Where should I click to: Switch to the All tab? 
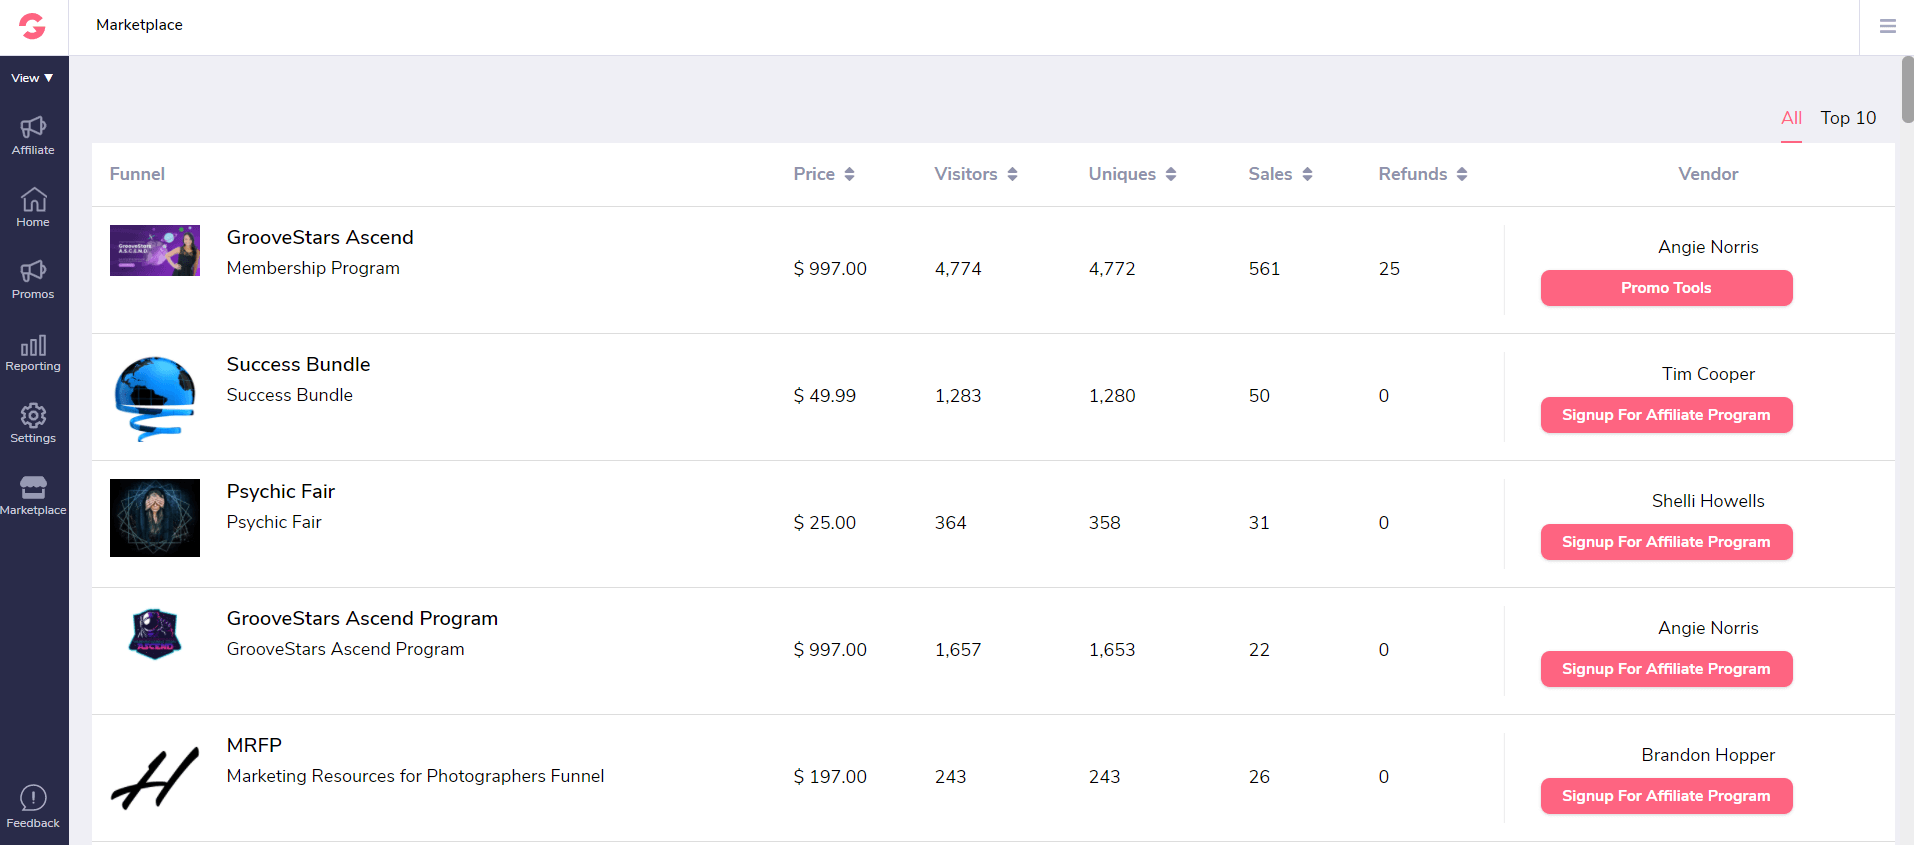click(x=1791, y=118)
